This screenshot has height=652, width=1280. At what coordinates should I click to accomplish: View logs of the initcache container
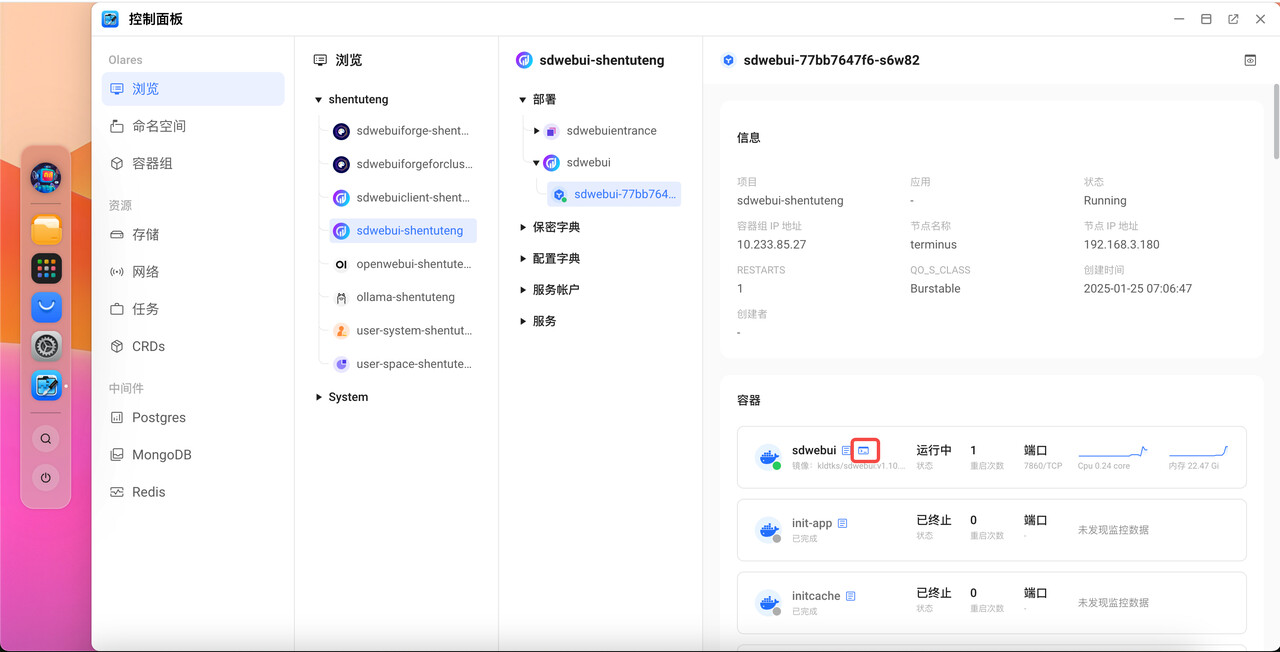(851, 596)
